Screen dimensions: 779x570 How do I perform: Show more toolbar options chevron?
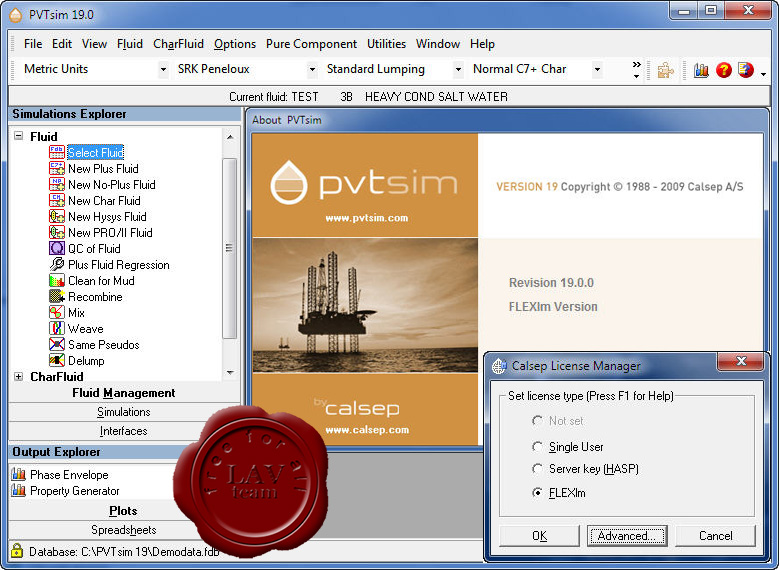636,70
